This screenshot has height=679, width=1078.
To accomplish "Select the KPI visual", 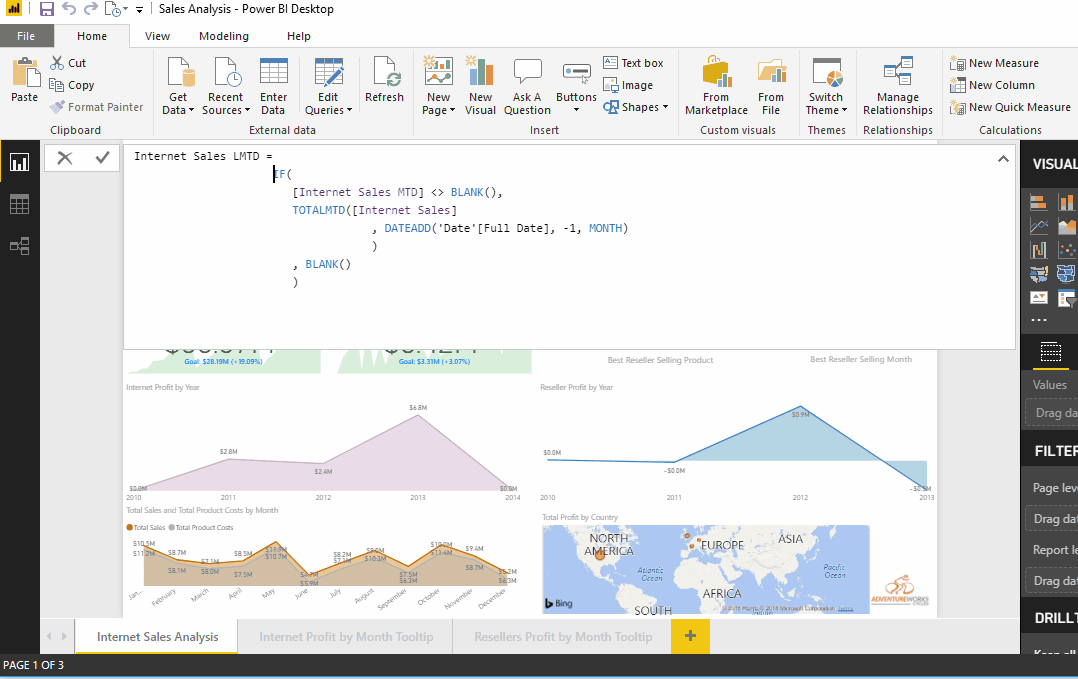I will pyautogui.click(x=1038, y=298).
